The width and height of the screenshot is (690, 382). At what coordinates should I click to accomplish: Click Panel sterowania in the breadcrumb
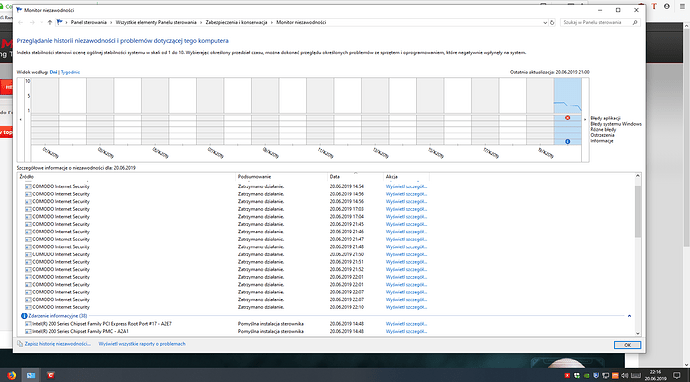[x=88, y=22]
